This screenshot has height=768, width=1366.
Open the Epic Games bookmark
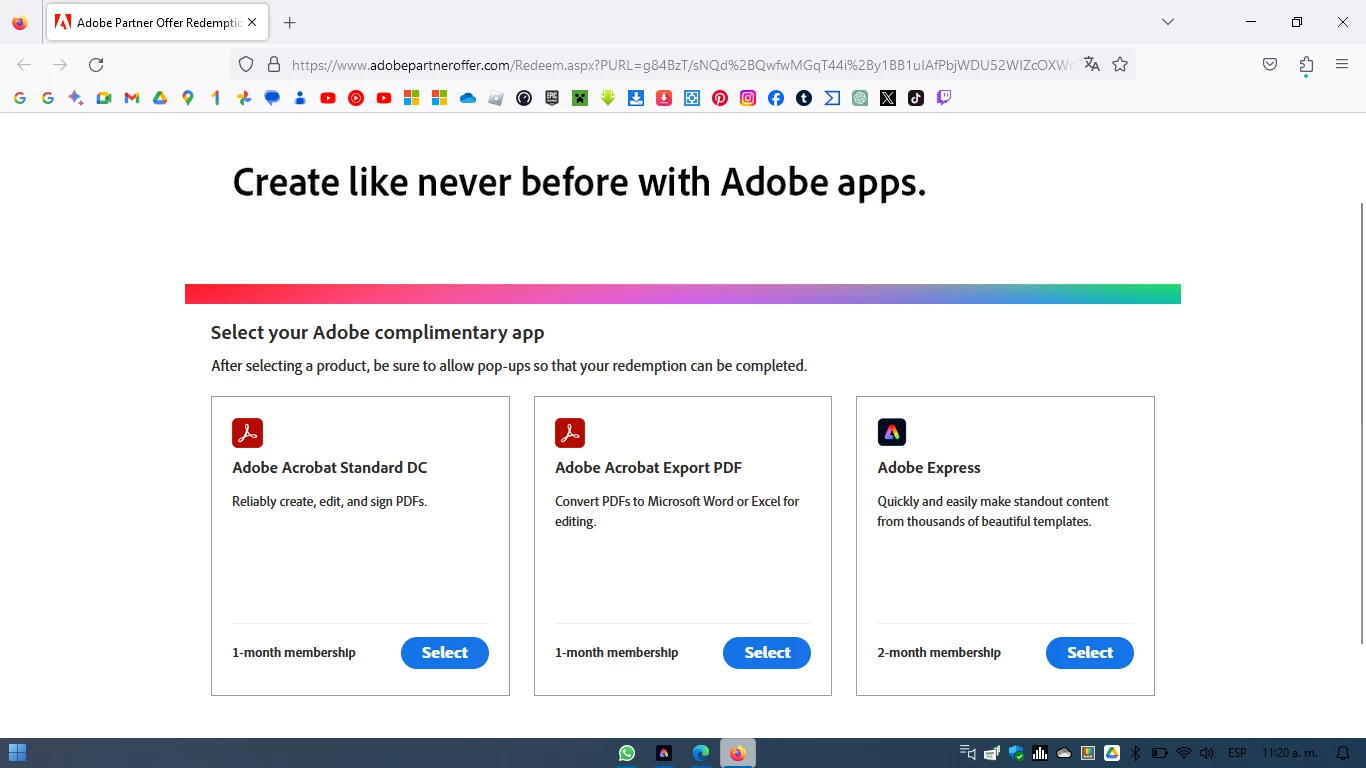pos(551,98)
